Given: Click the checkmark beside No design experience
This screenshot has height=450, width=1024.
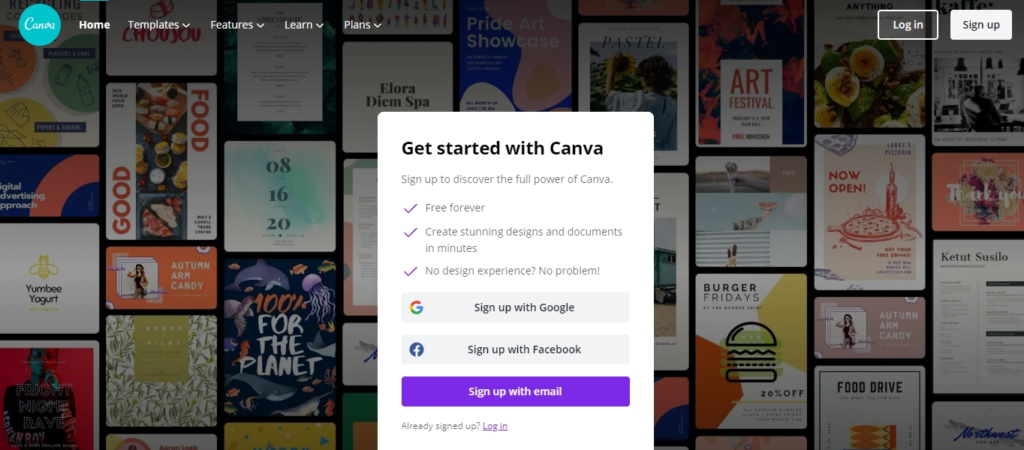Looking at the screenshot, I should pyautogui.click(x=410, y=270).
